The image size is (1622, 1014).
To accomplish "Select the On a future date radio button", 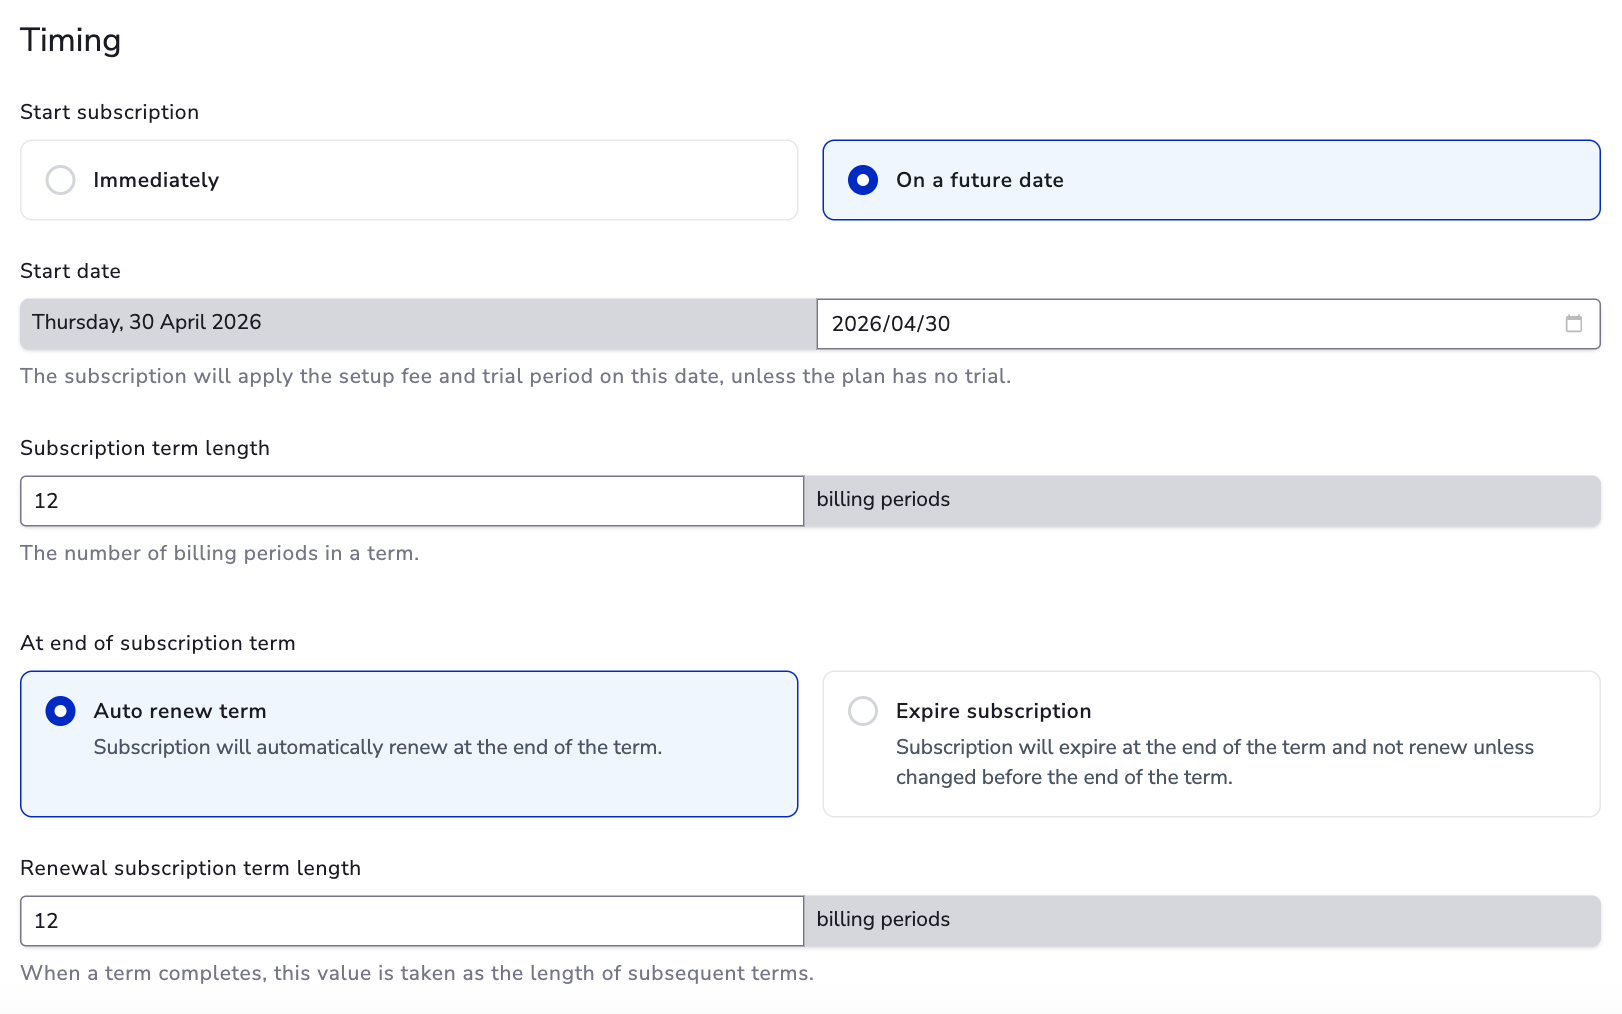I will 862,180.
